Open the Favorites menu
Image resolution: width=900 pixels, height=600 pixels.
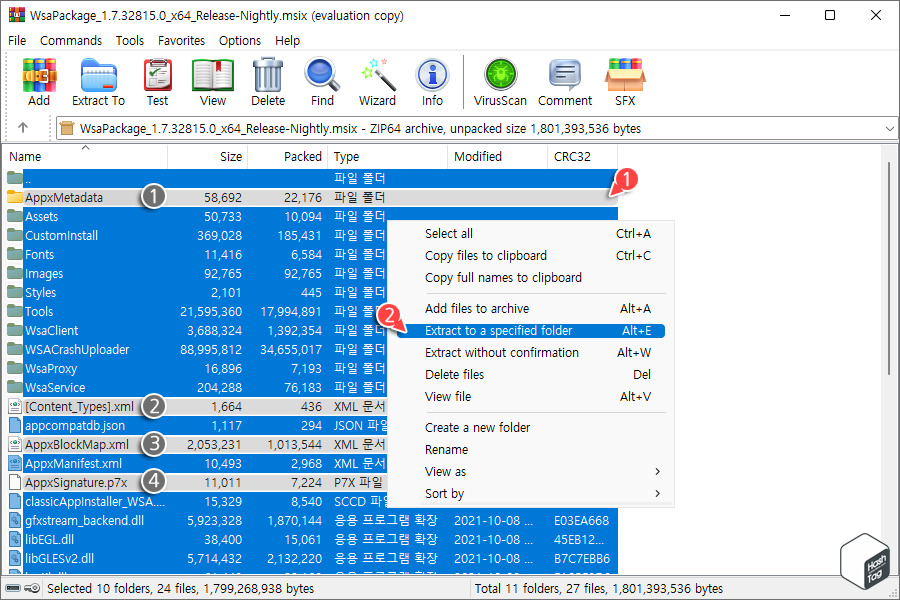pos(181,41)
